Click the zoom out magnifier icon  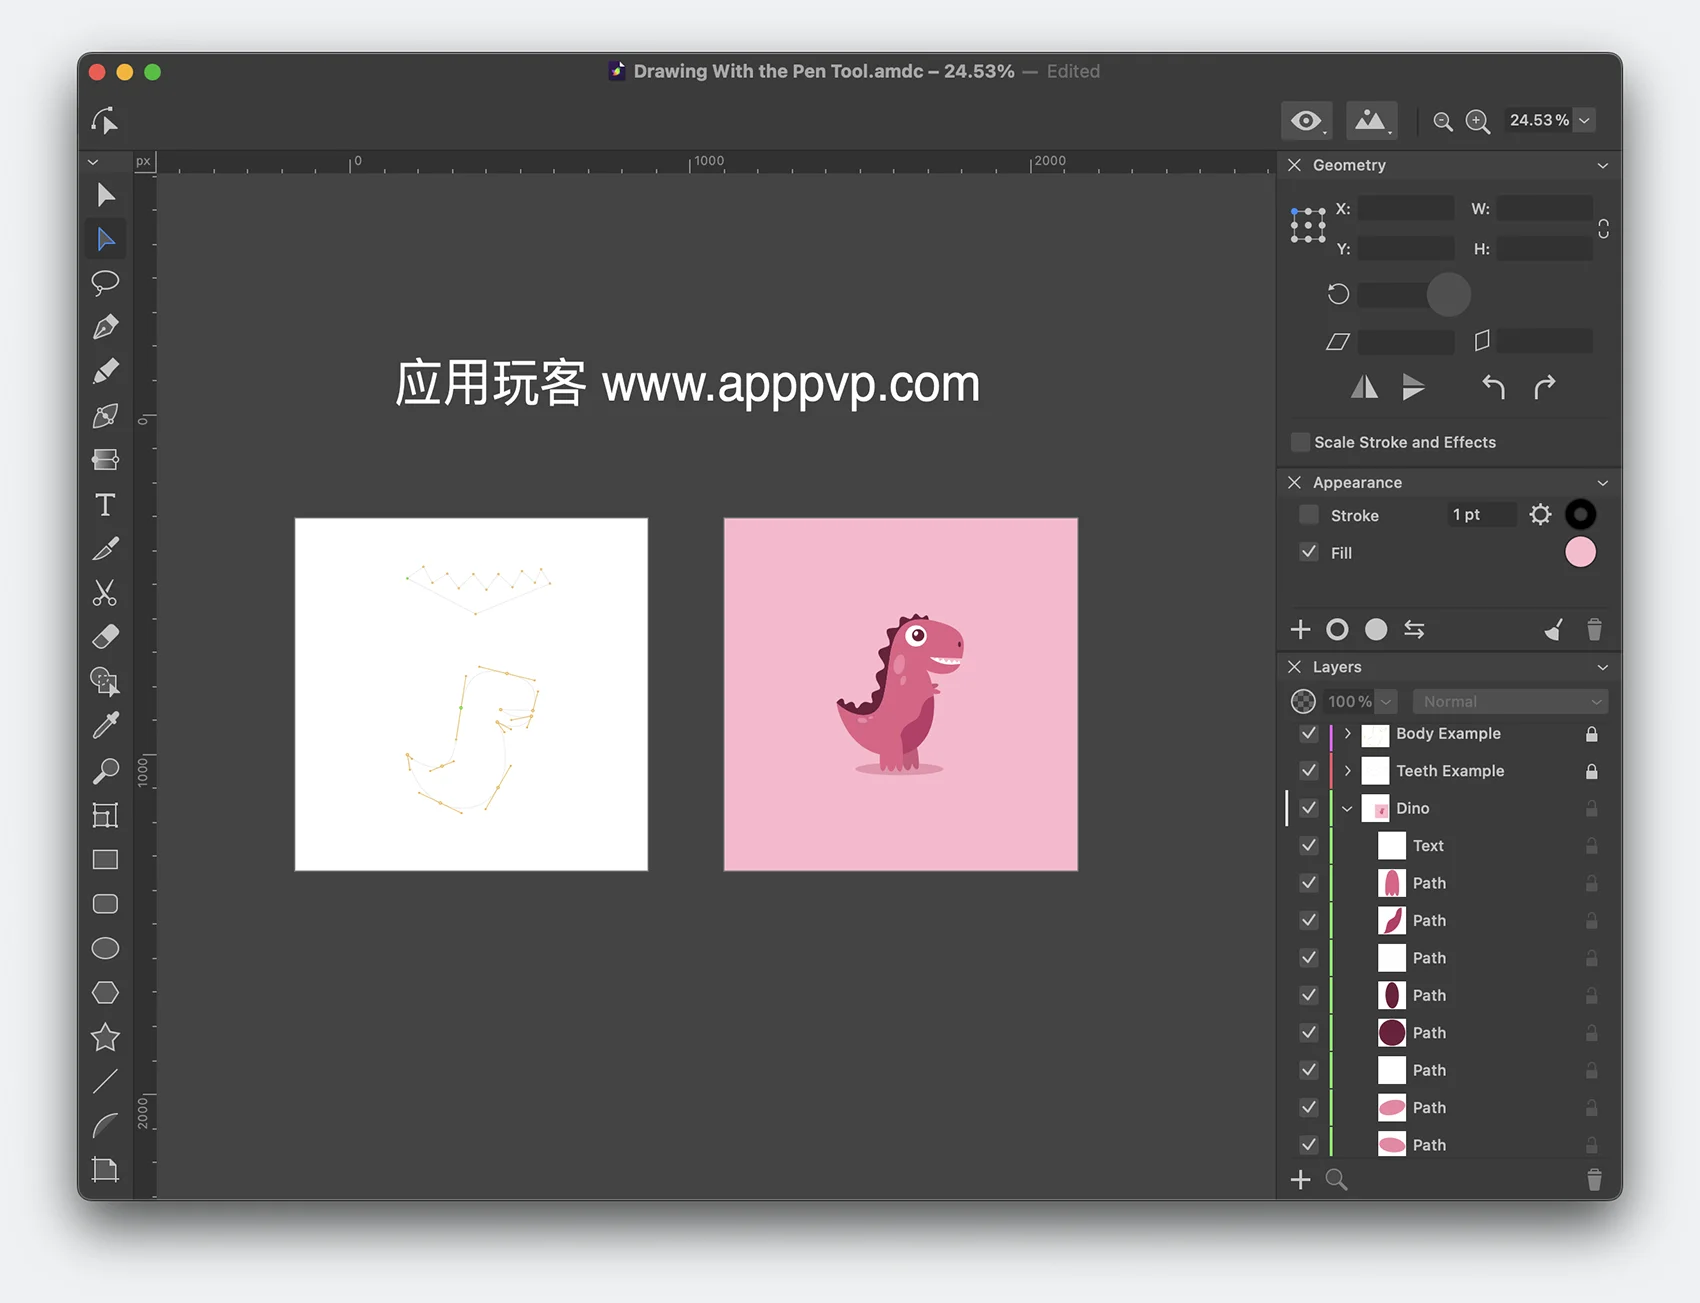click(1442, 121)
